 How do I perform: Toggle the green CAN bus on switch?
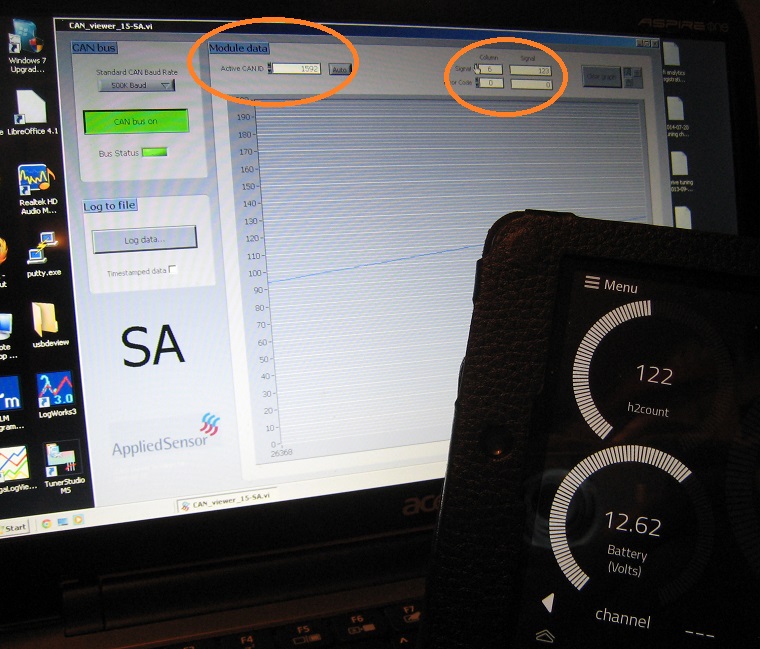tap(136, 121)
